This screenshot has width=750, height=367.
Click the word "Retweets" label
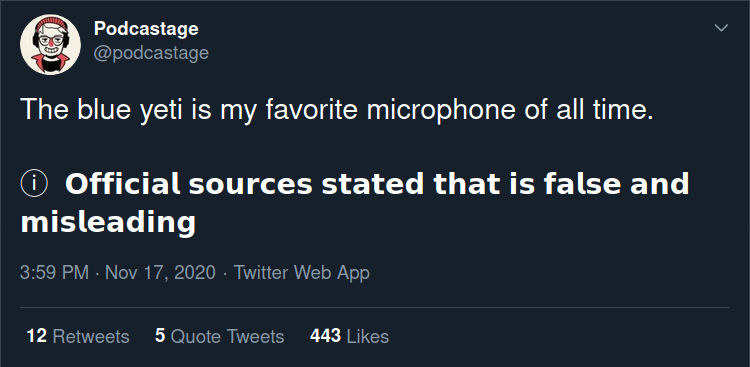coord(91,336)
